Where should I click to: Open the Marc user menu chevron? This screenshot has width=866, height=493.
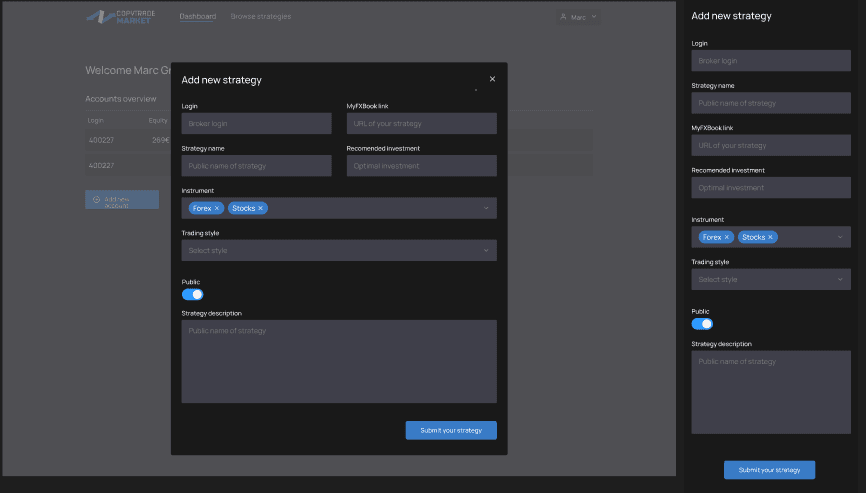pyautogui.click(x=594, y=17)
